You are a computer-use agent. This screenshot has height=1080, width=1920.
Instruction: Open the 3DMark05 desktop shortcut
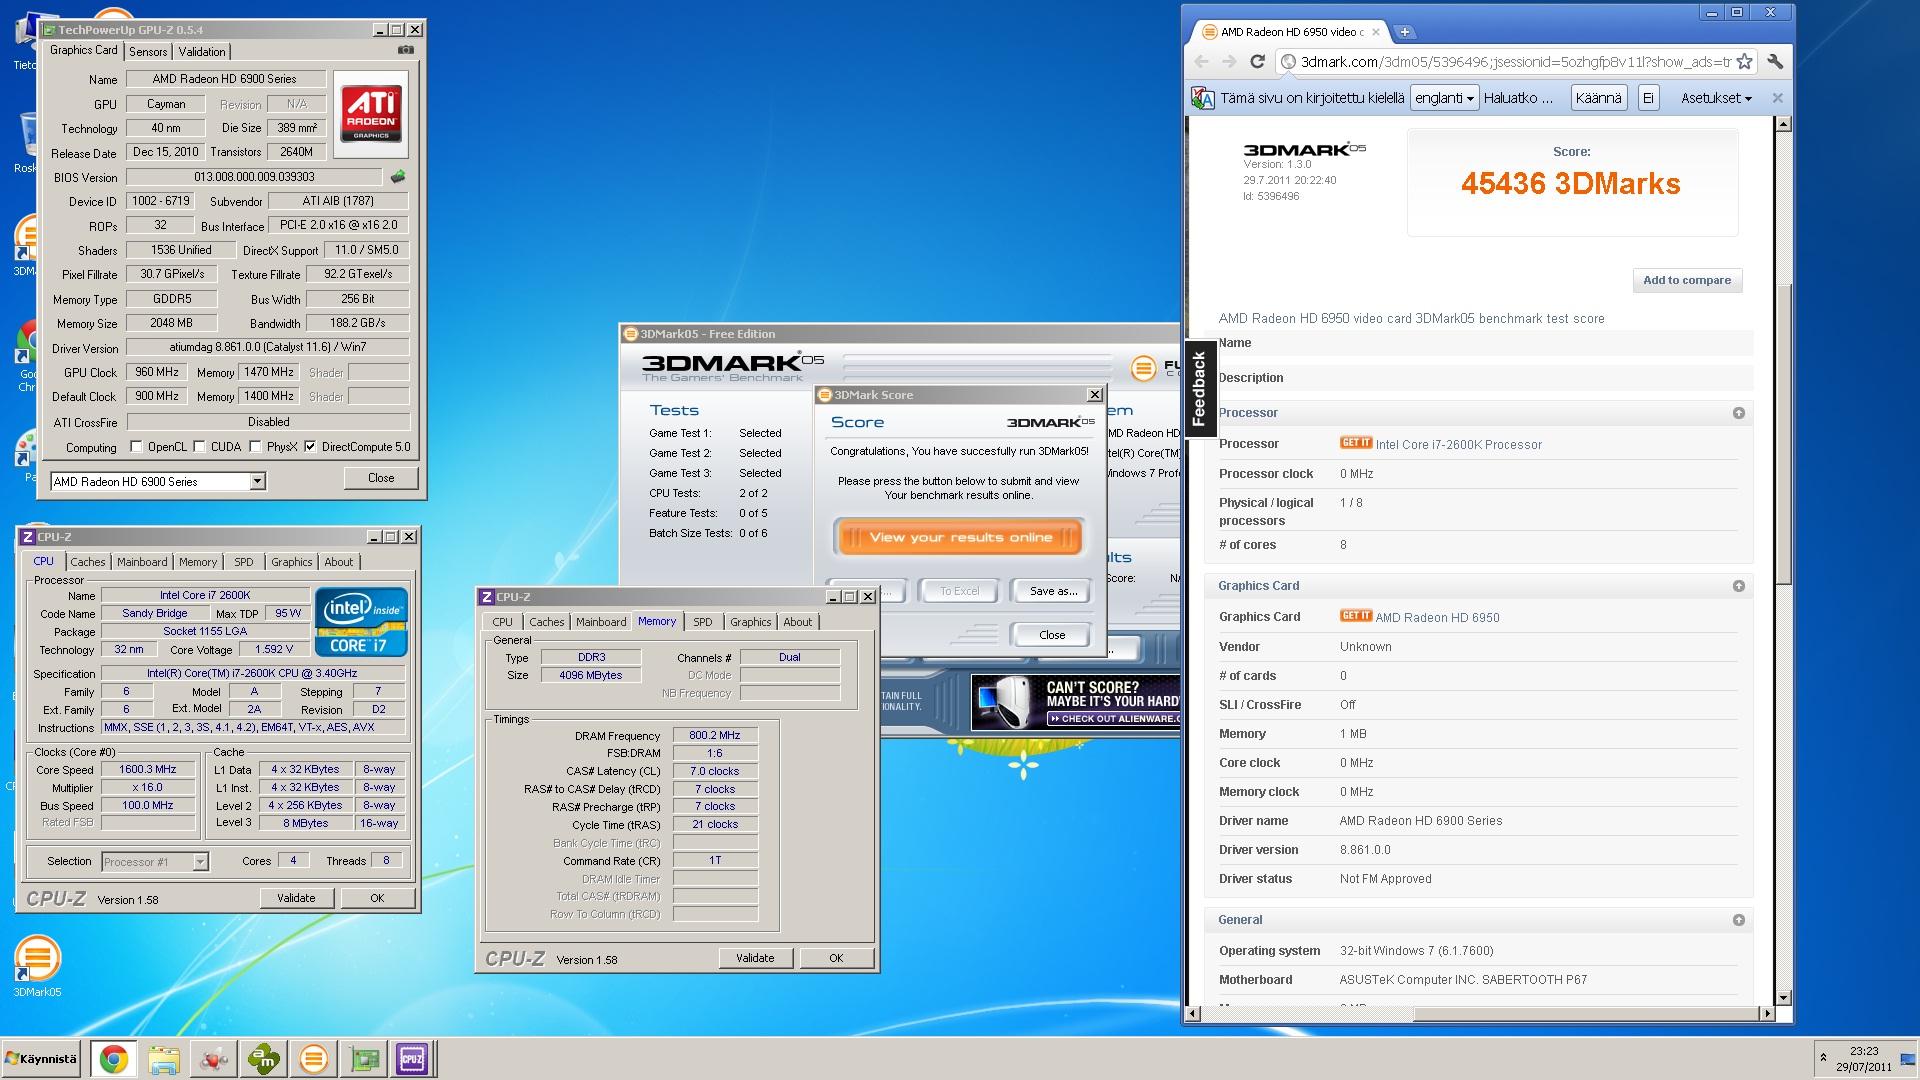pos(37,965)
